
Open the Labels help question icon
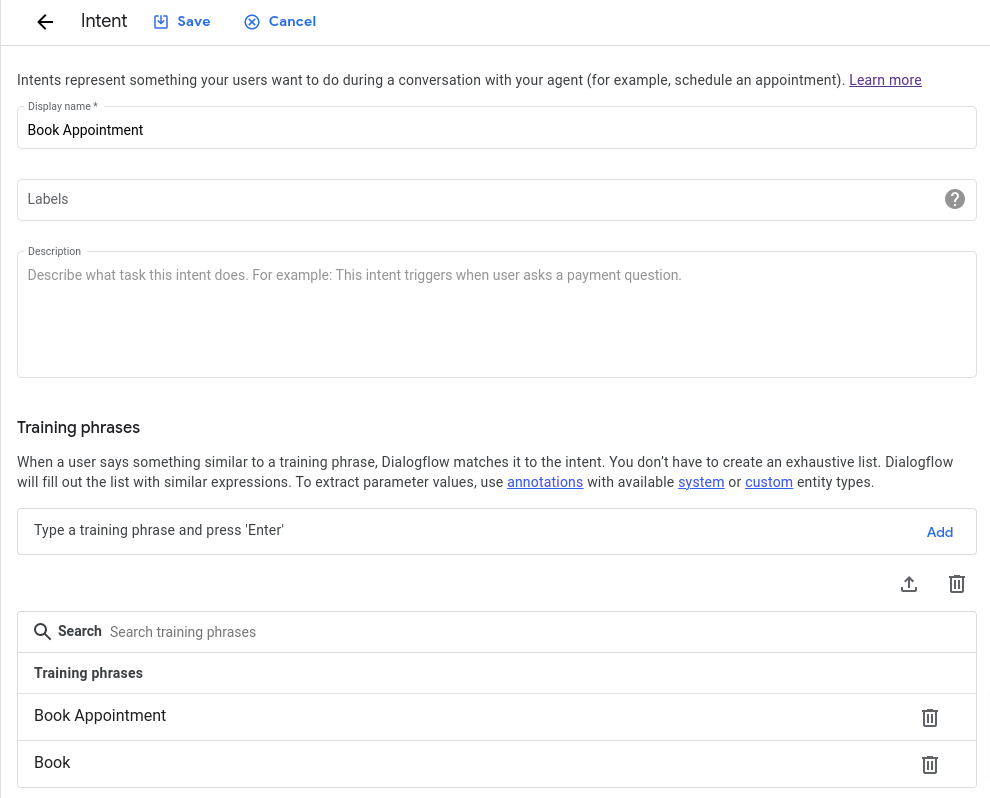(x=955, y=199)
